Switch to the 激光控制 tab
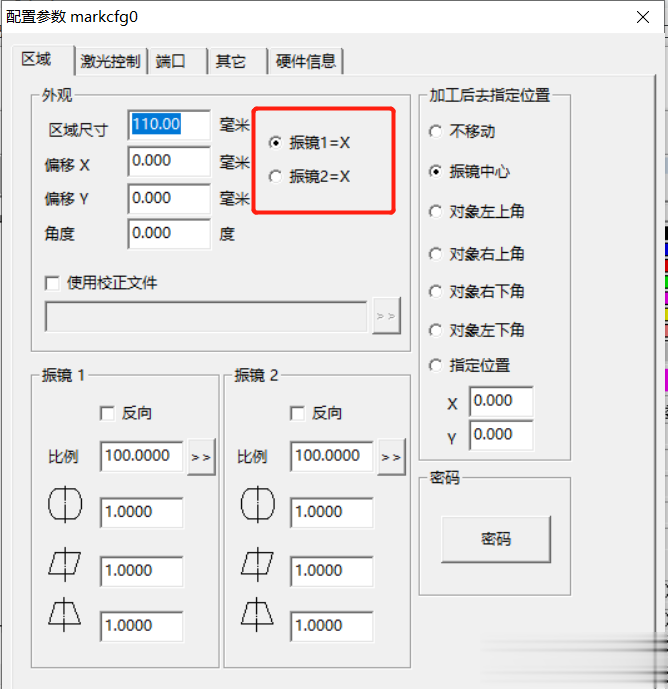The width and height of the screenshot is (668, 689). 110,61
